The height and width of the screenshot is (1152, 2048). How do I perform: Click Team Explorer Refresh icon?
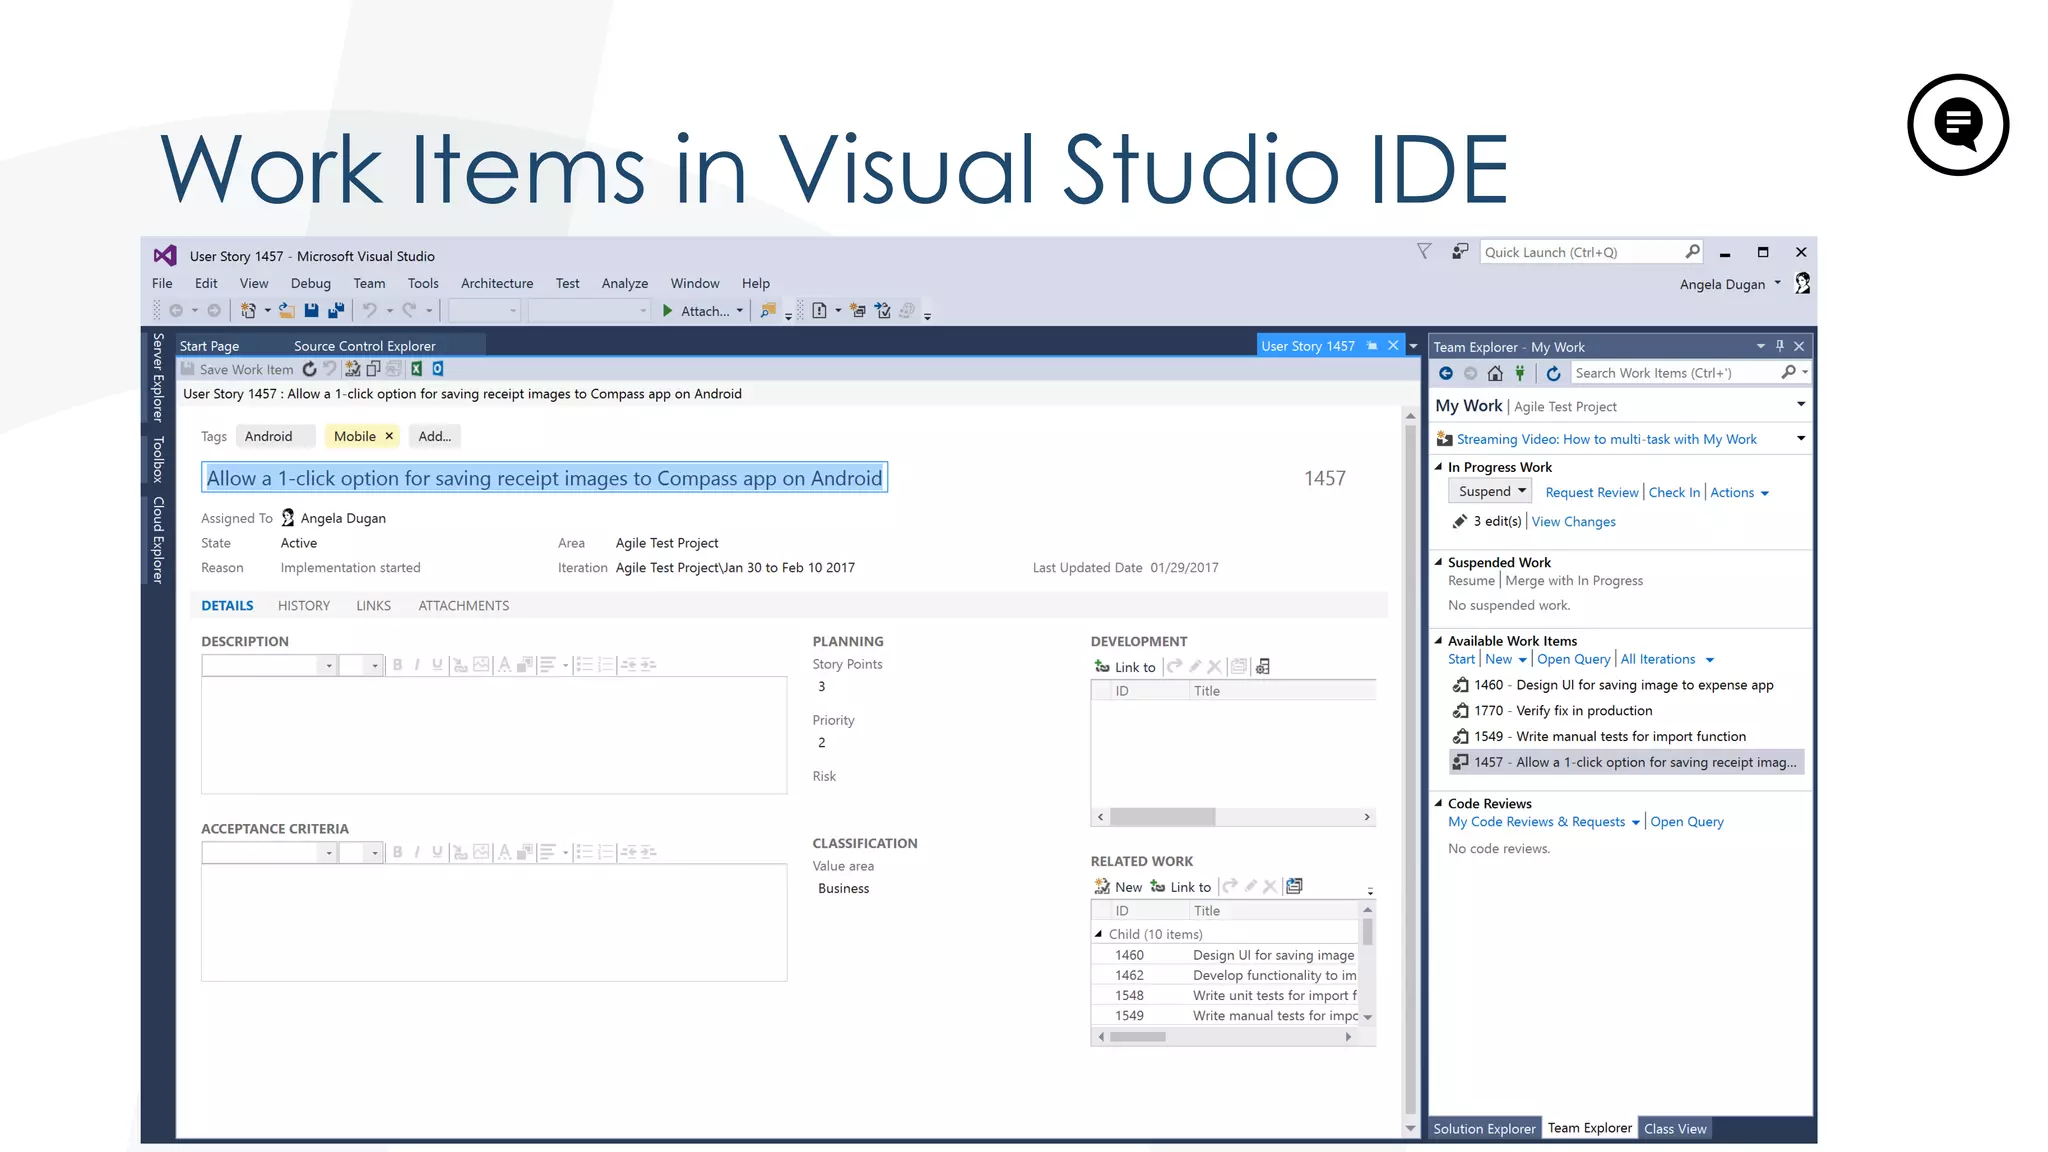[x=1553, y=373]
